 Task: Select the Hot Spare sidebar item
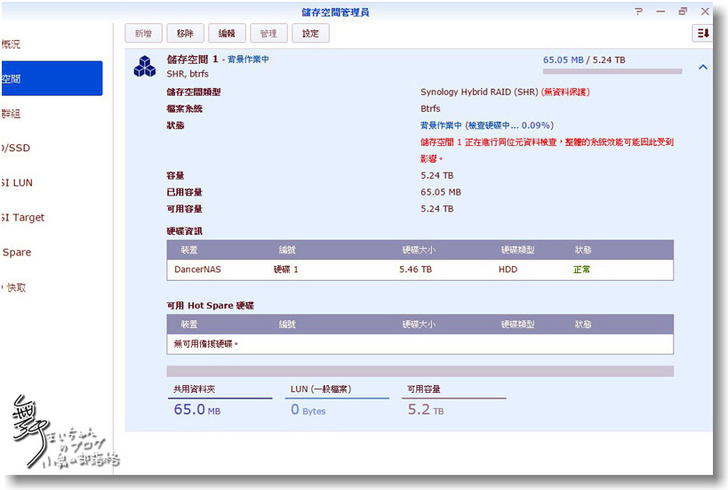(x=16, y=252)
